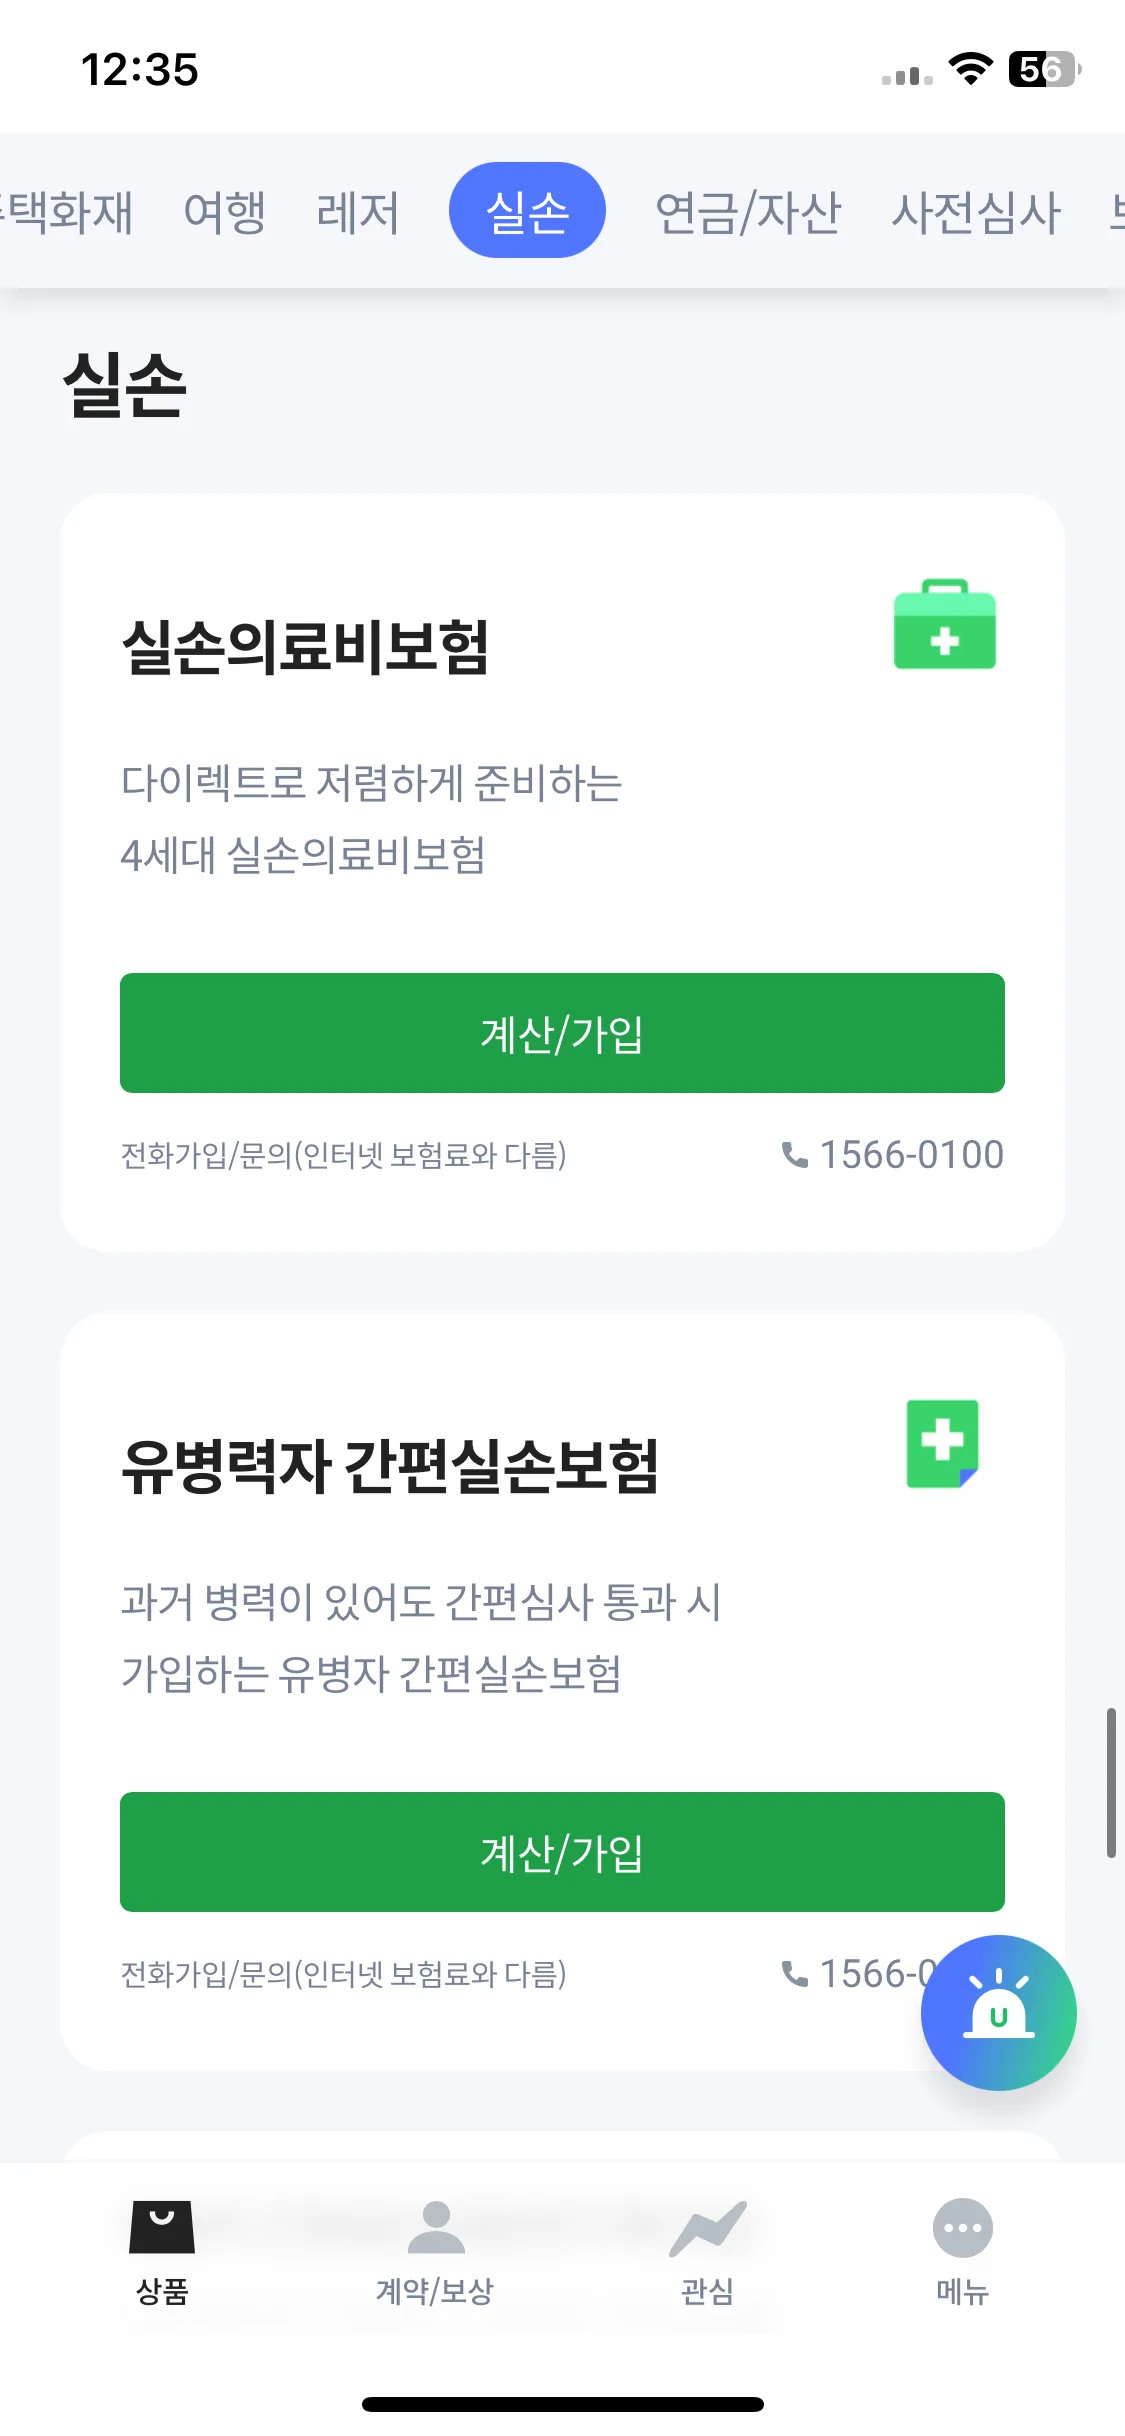Viewport: 1125px width, 2436px height.
Task: Select the highlighted 실손 tab
Action: 527,210
